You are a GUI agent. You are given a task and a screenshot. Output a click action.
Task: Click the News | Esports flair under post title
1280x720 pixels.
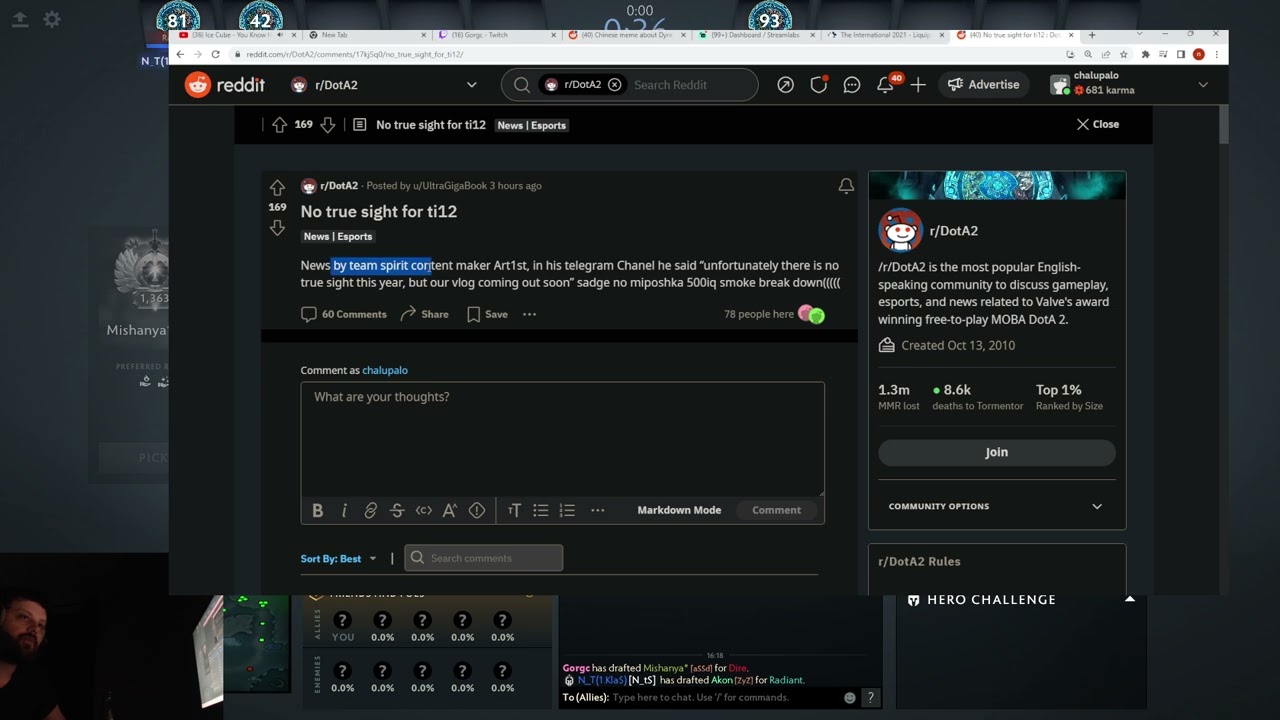tap(338, 237)
